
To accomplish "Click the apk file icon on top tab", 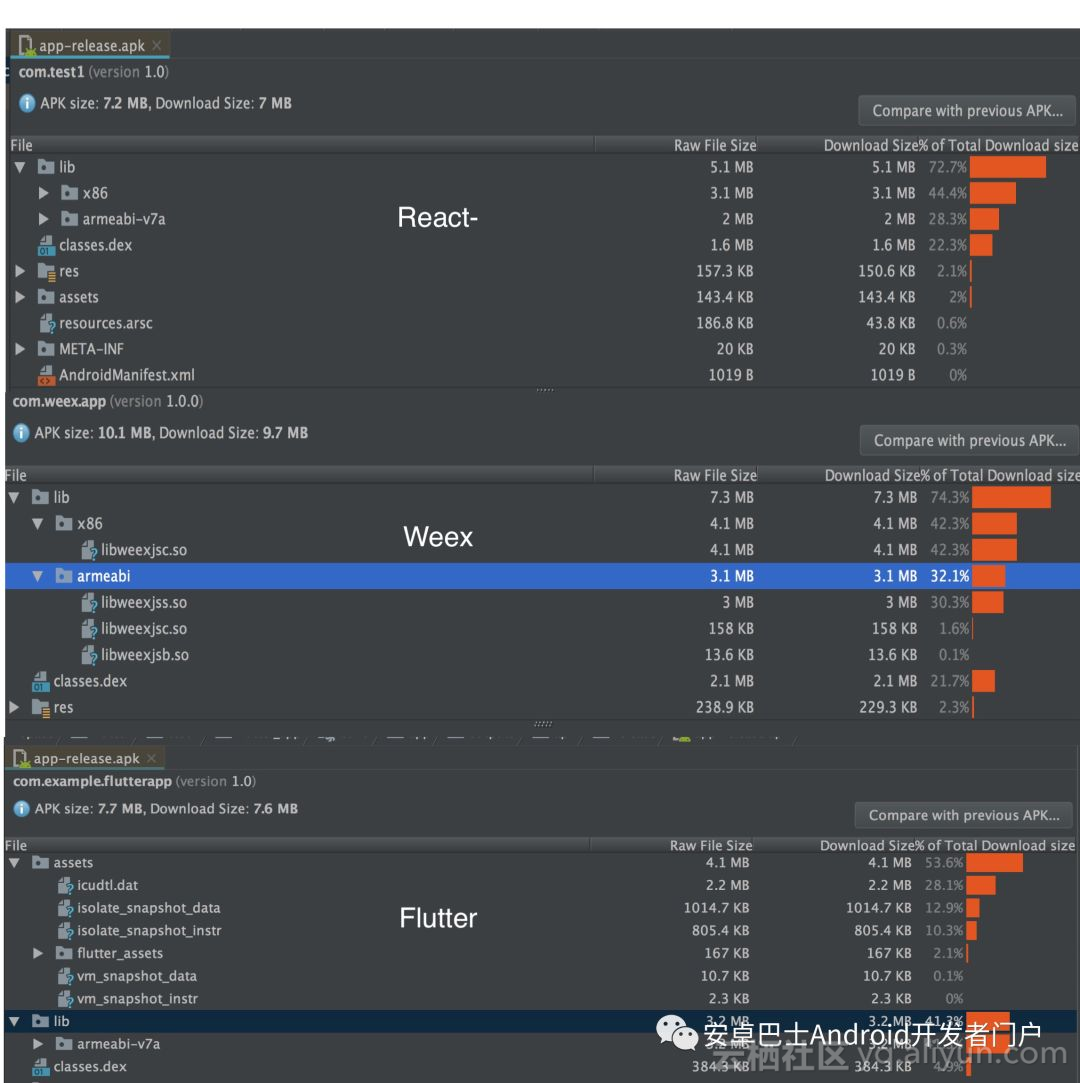I will pos(27,46).
